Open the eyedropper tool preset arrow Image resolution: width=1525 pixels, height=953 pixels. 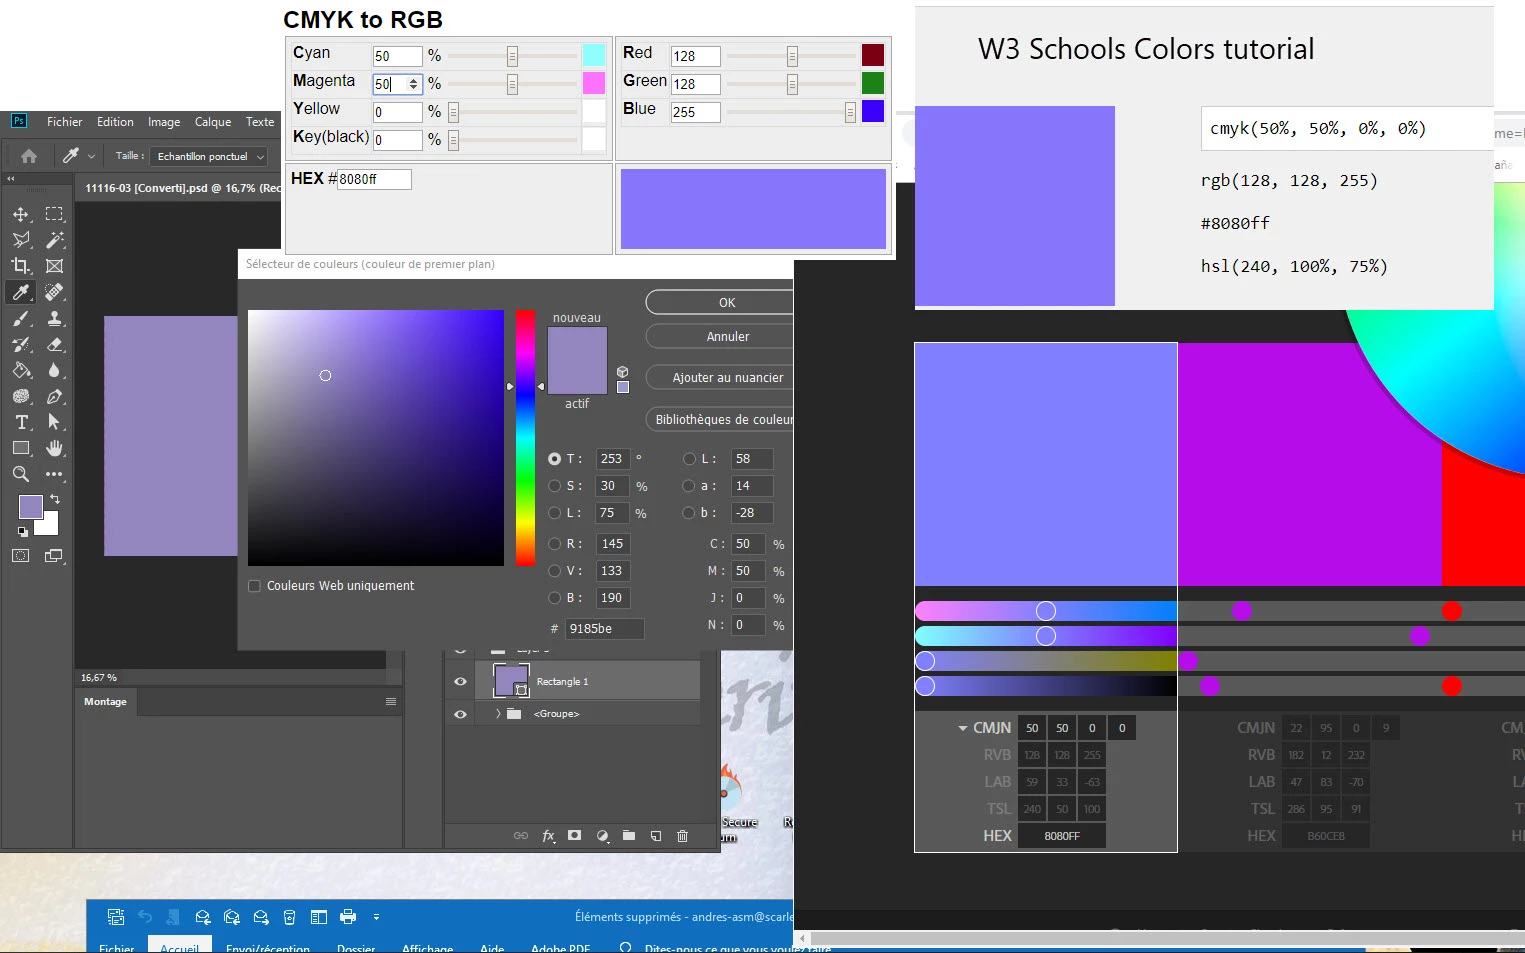click(91, 156)
